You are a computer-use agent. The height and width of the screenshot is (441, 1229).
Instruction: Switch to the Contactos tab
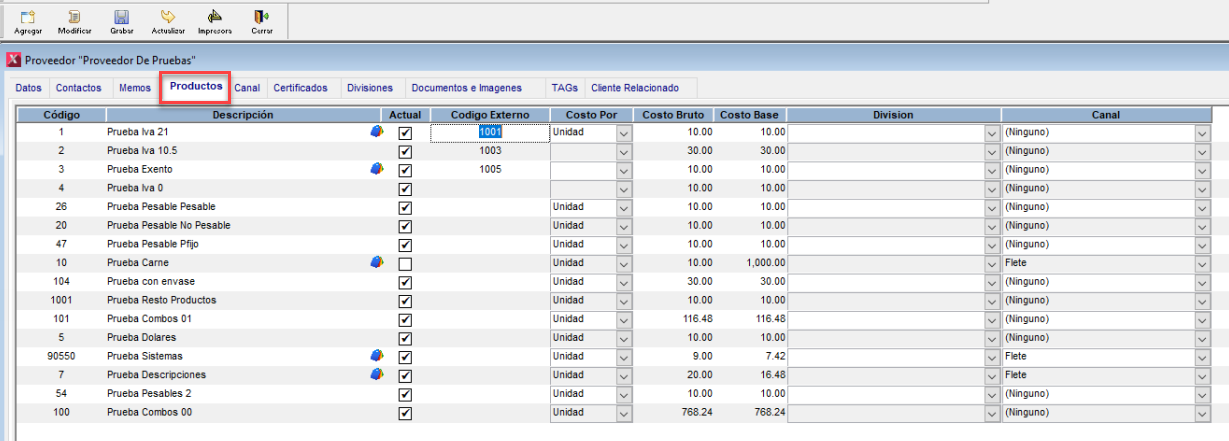click(78, 88)
